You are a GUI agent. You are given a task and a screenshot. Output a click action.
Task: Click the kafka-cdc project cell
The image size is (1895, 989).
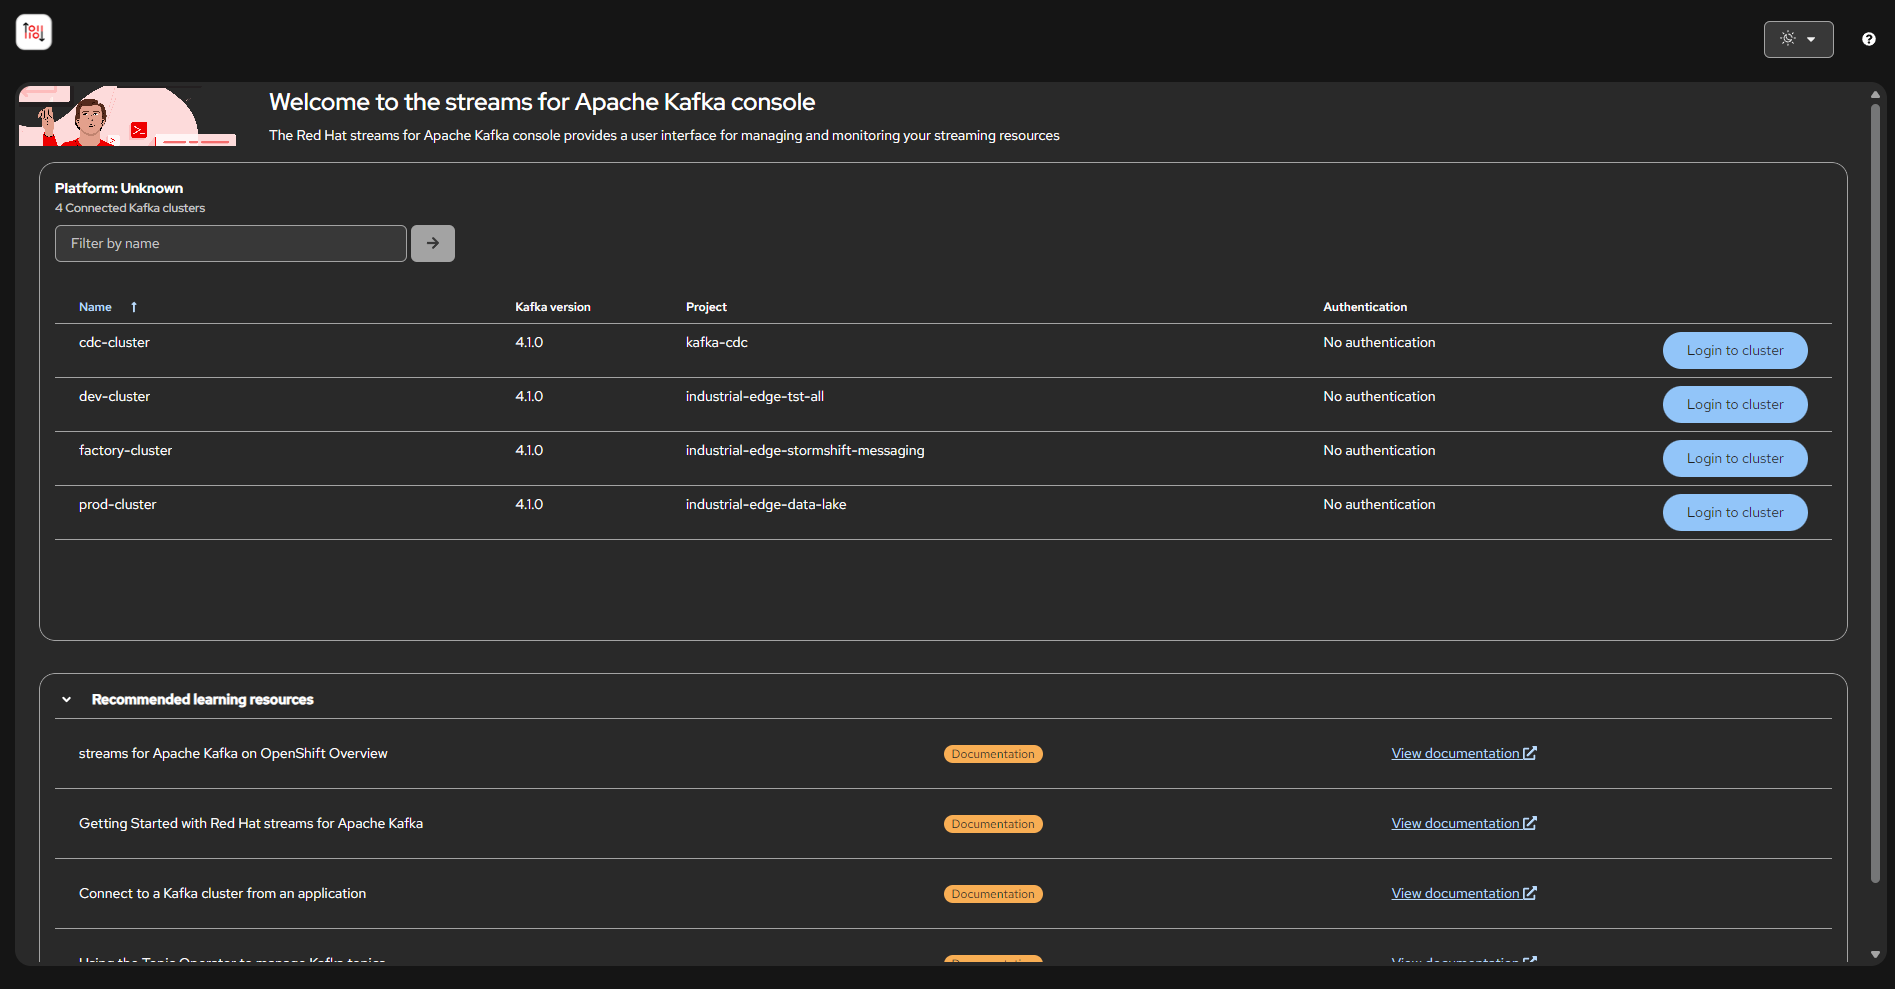717,342
